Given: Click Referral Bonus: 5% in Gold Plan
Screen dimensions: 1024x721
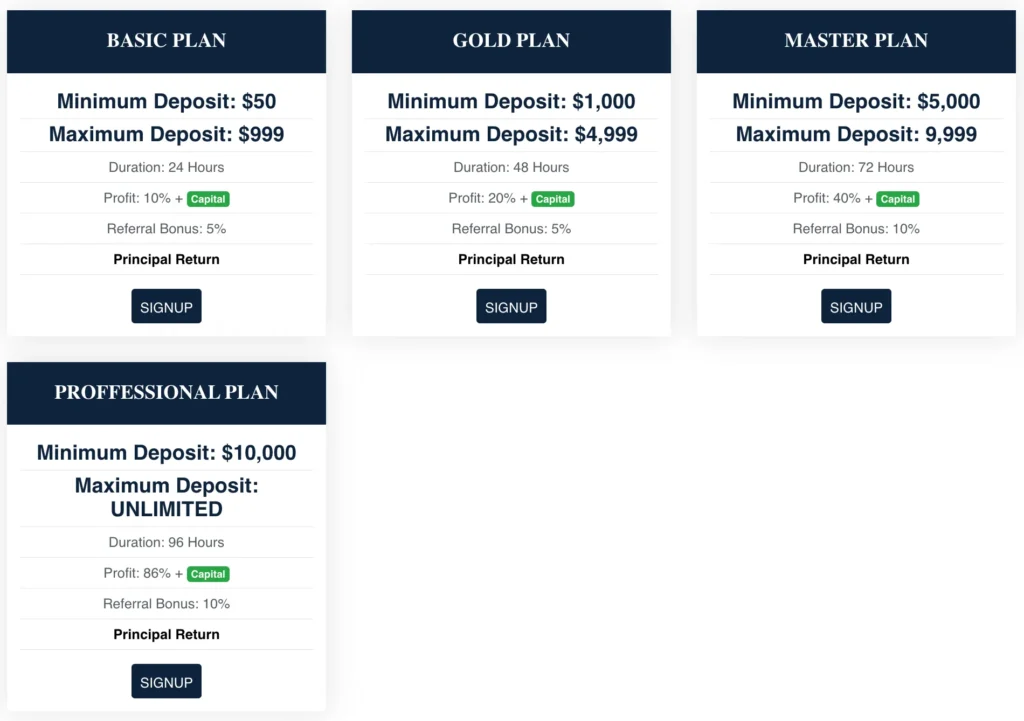Looking at the screenshot, I should click(x=511, y=229).
